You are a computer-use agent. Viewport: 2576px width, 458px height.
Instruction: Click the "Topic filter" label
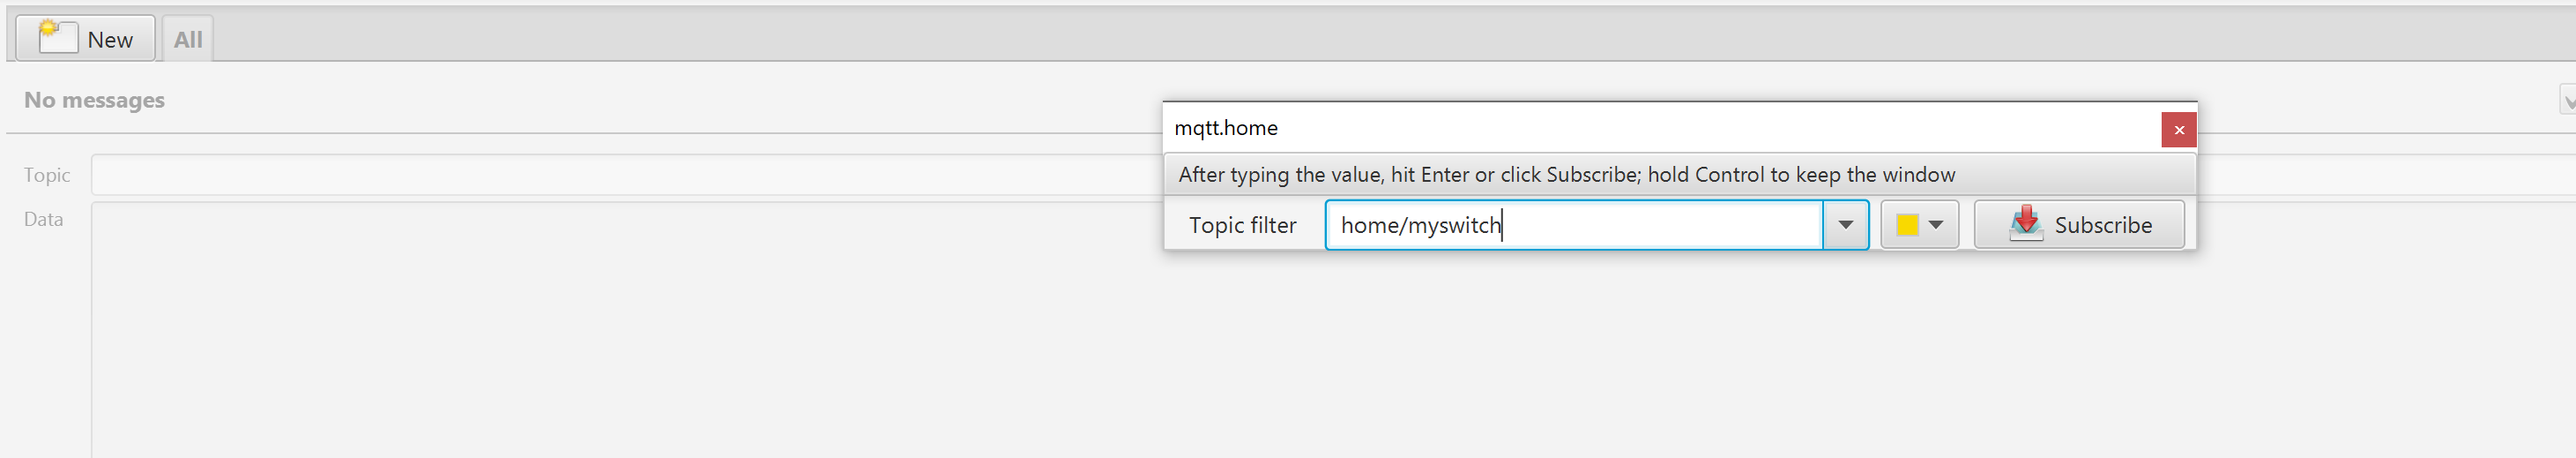[x=1242, y=226]
